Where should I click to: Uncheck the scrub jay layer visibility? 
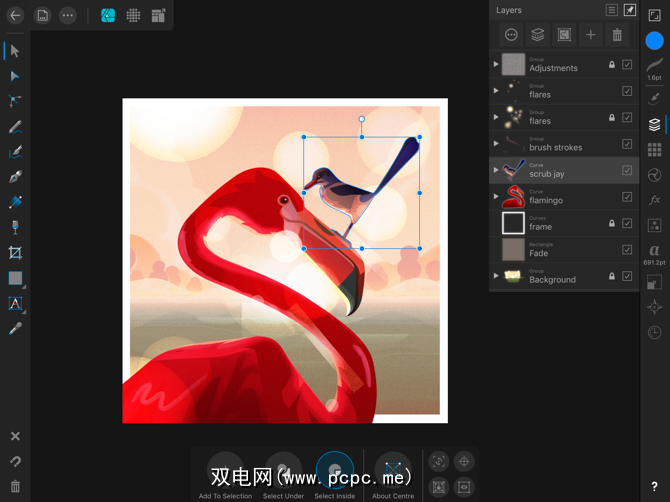627,170
